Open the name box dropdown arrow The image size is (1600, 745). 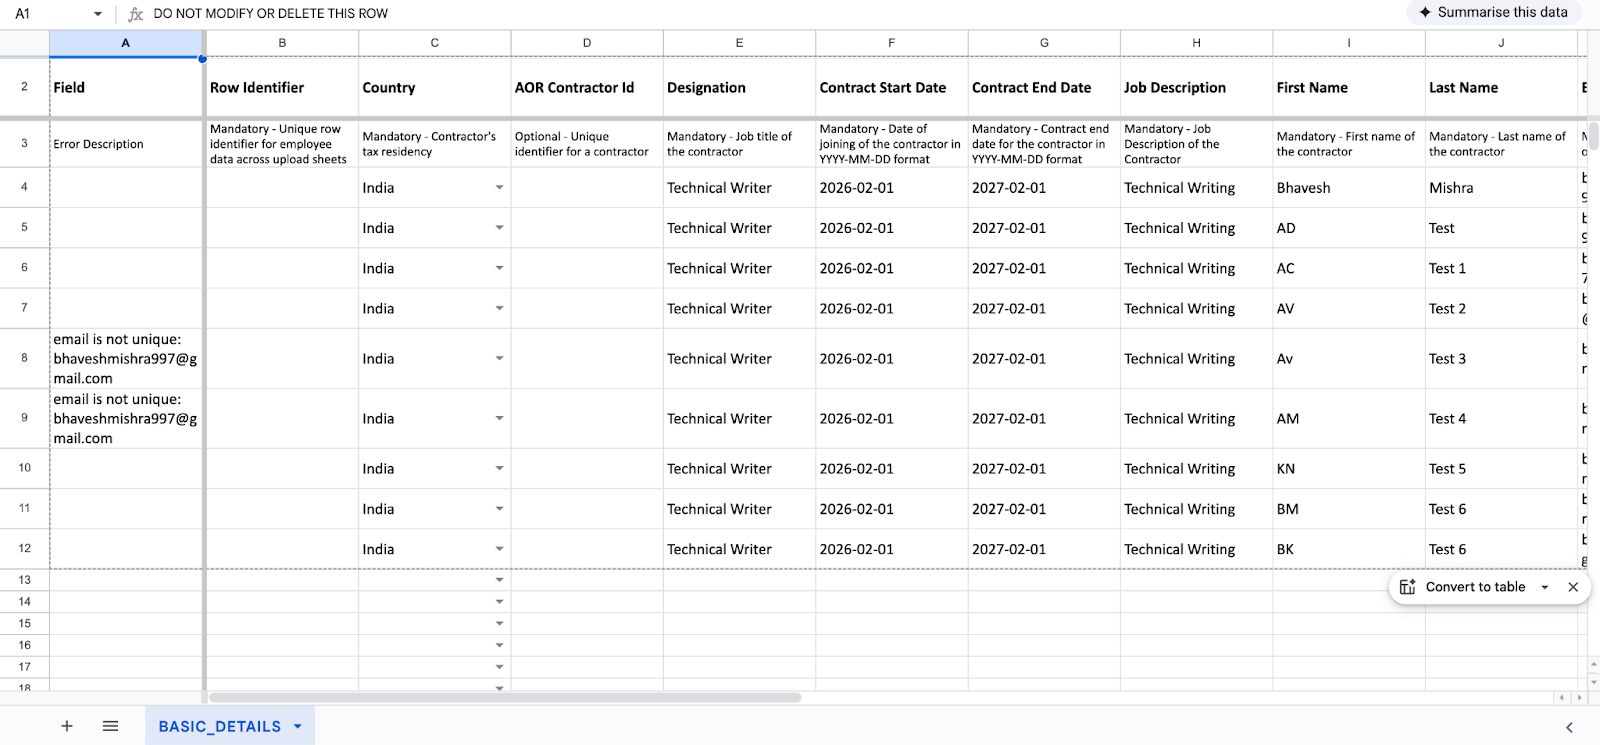tap(98, 14)
